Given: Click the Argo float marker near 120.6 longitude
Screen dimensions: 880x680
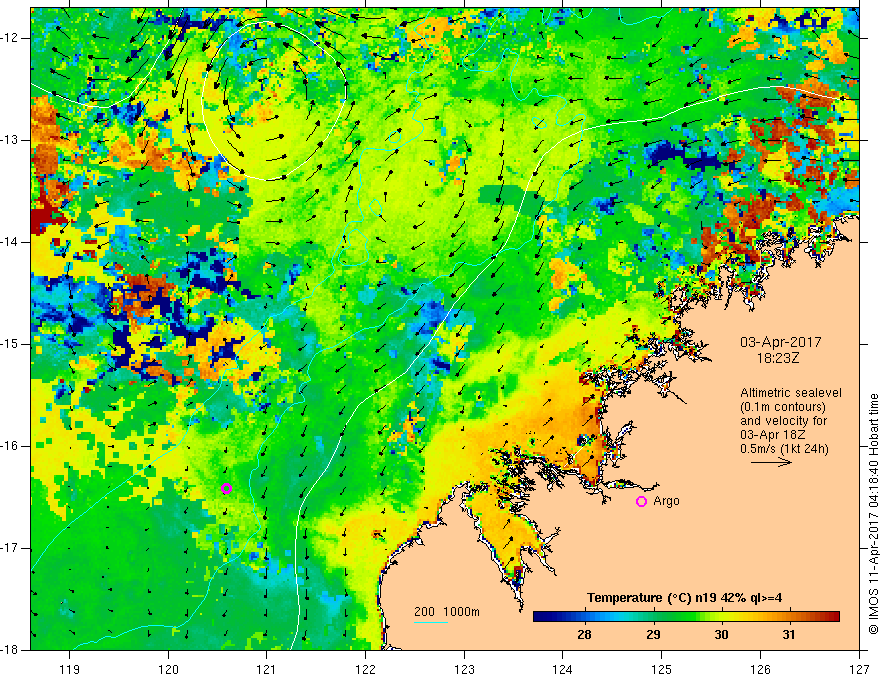Looking at the screenshot, I should click(x=226, y=488).
